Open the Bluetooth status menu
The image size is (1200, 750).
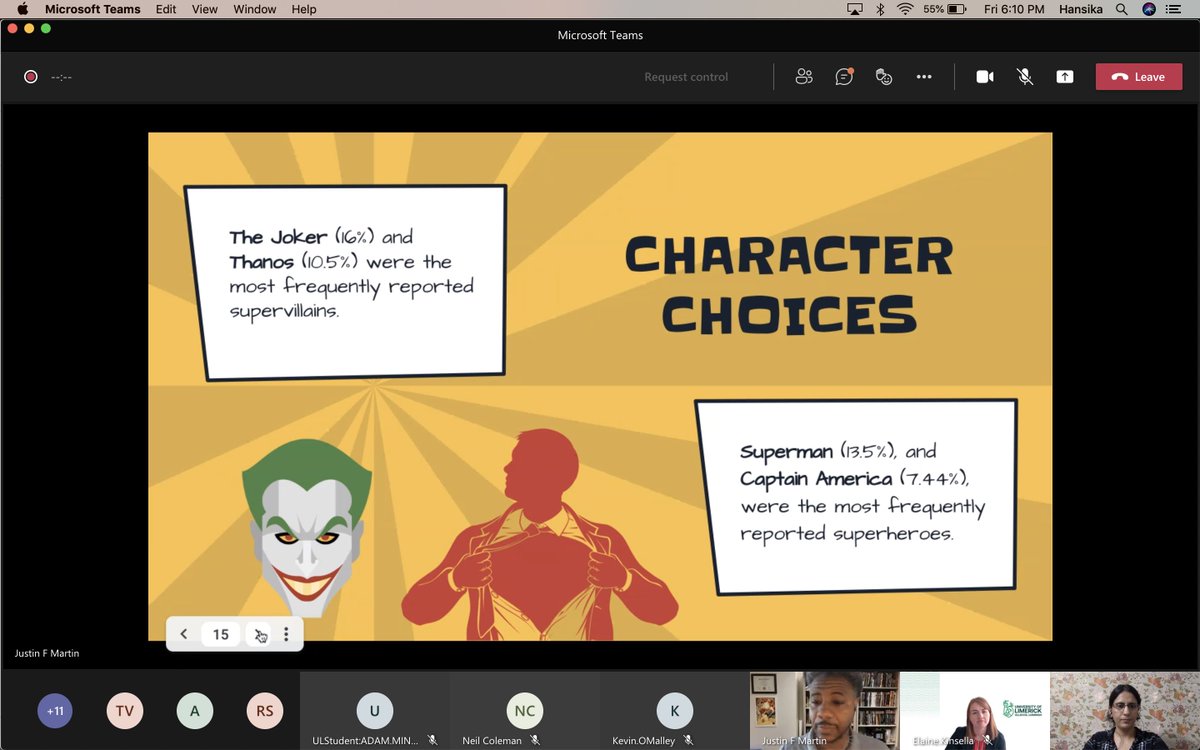tap(881, 9)
